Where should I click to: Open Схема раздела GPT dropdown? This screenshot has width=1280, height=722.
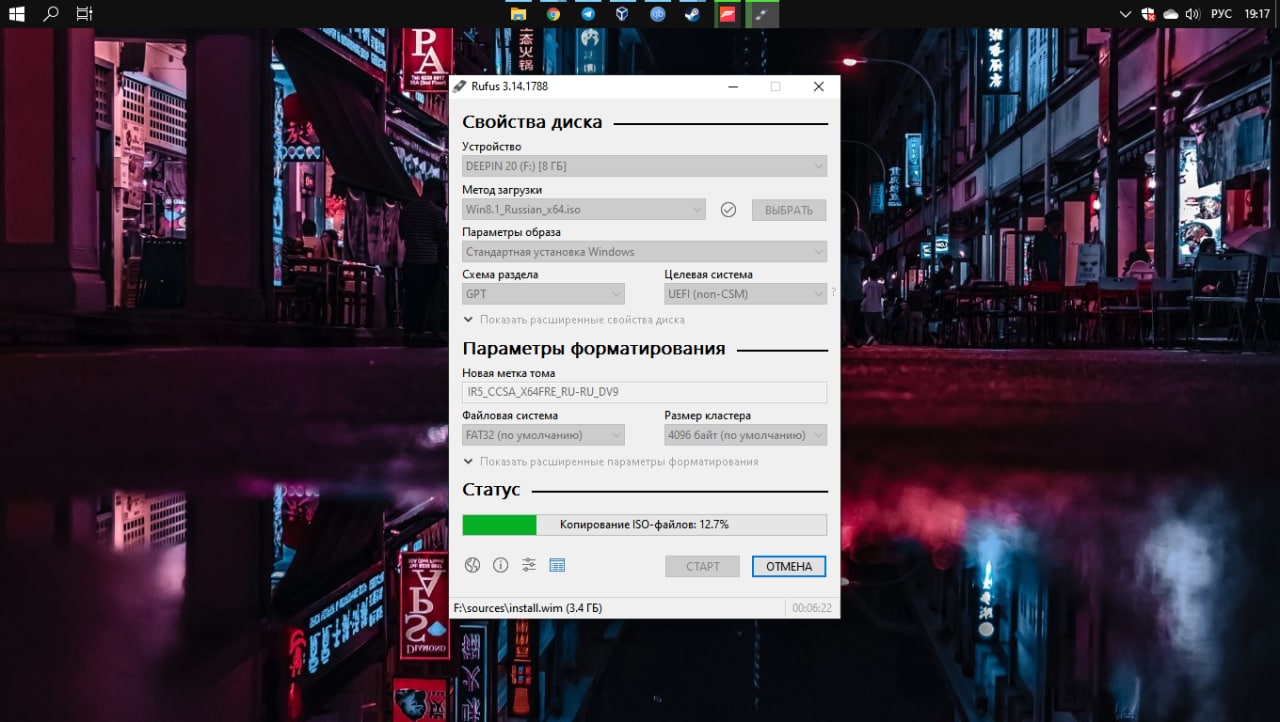tap(543, 294)
